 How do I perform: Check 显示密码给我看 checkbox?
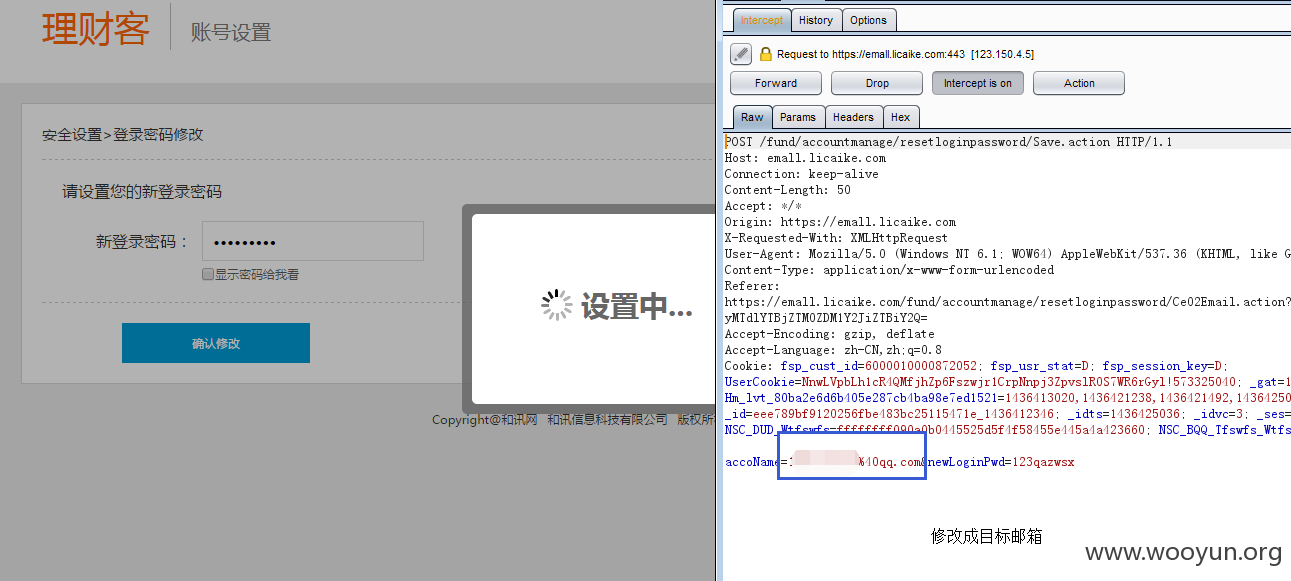pyautogui.click(x=208, y=274)
